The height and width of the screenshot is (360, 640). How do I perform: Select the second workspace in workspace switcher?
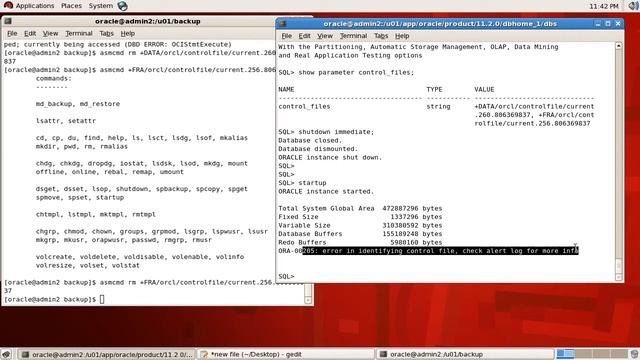[583, 354]
